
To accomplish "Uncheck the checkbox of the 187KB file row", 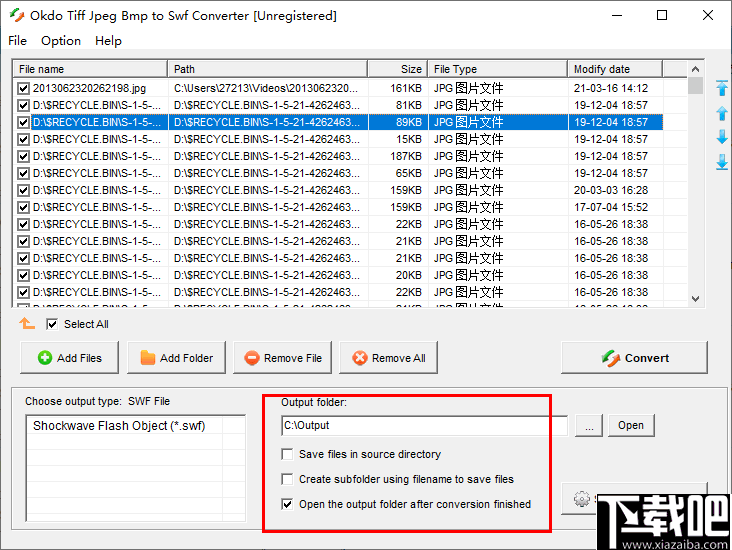I will (x=23, y=156).
